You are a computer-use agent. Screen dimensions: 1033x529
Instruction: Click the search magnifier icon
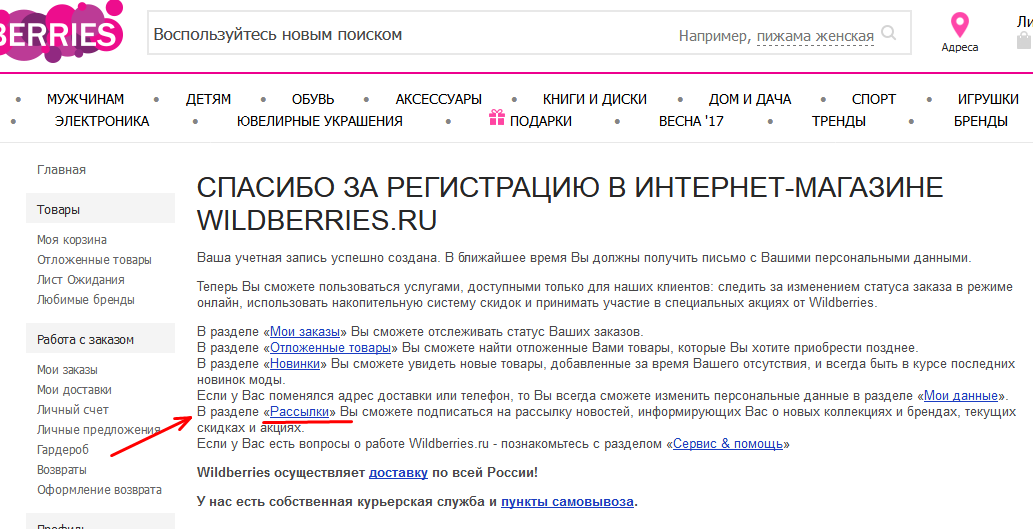coord(889,33)
